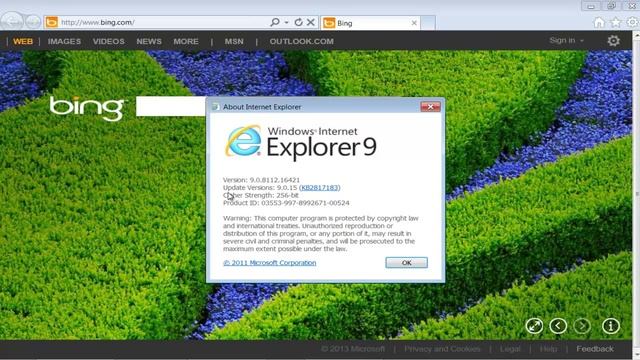Open the OUTLOOK.COM link in the Bing bar

coord(302,41)
